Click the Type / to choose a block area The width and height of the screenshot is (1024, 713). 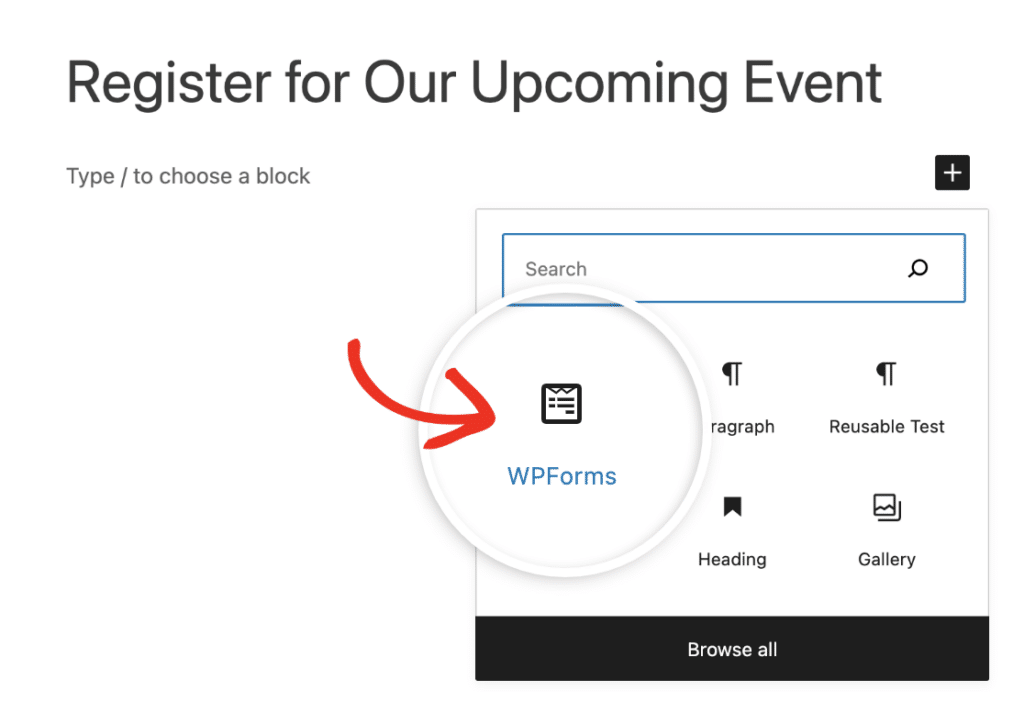coord(188,176)
